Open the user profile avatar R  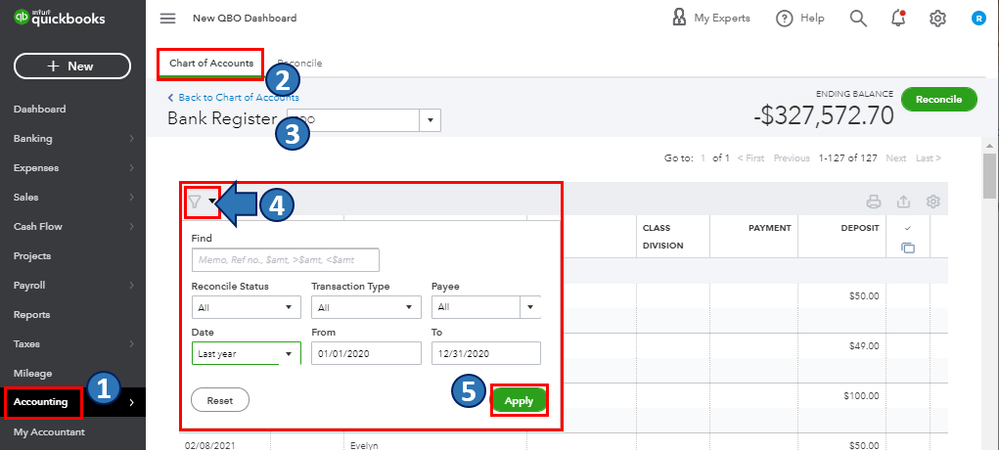click(x=978, y=18)
